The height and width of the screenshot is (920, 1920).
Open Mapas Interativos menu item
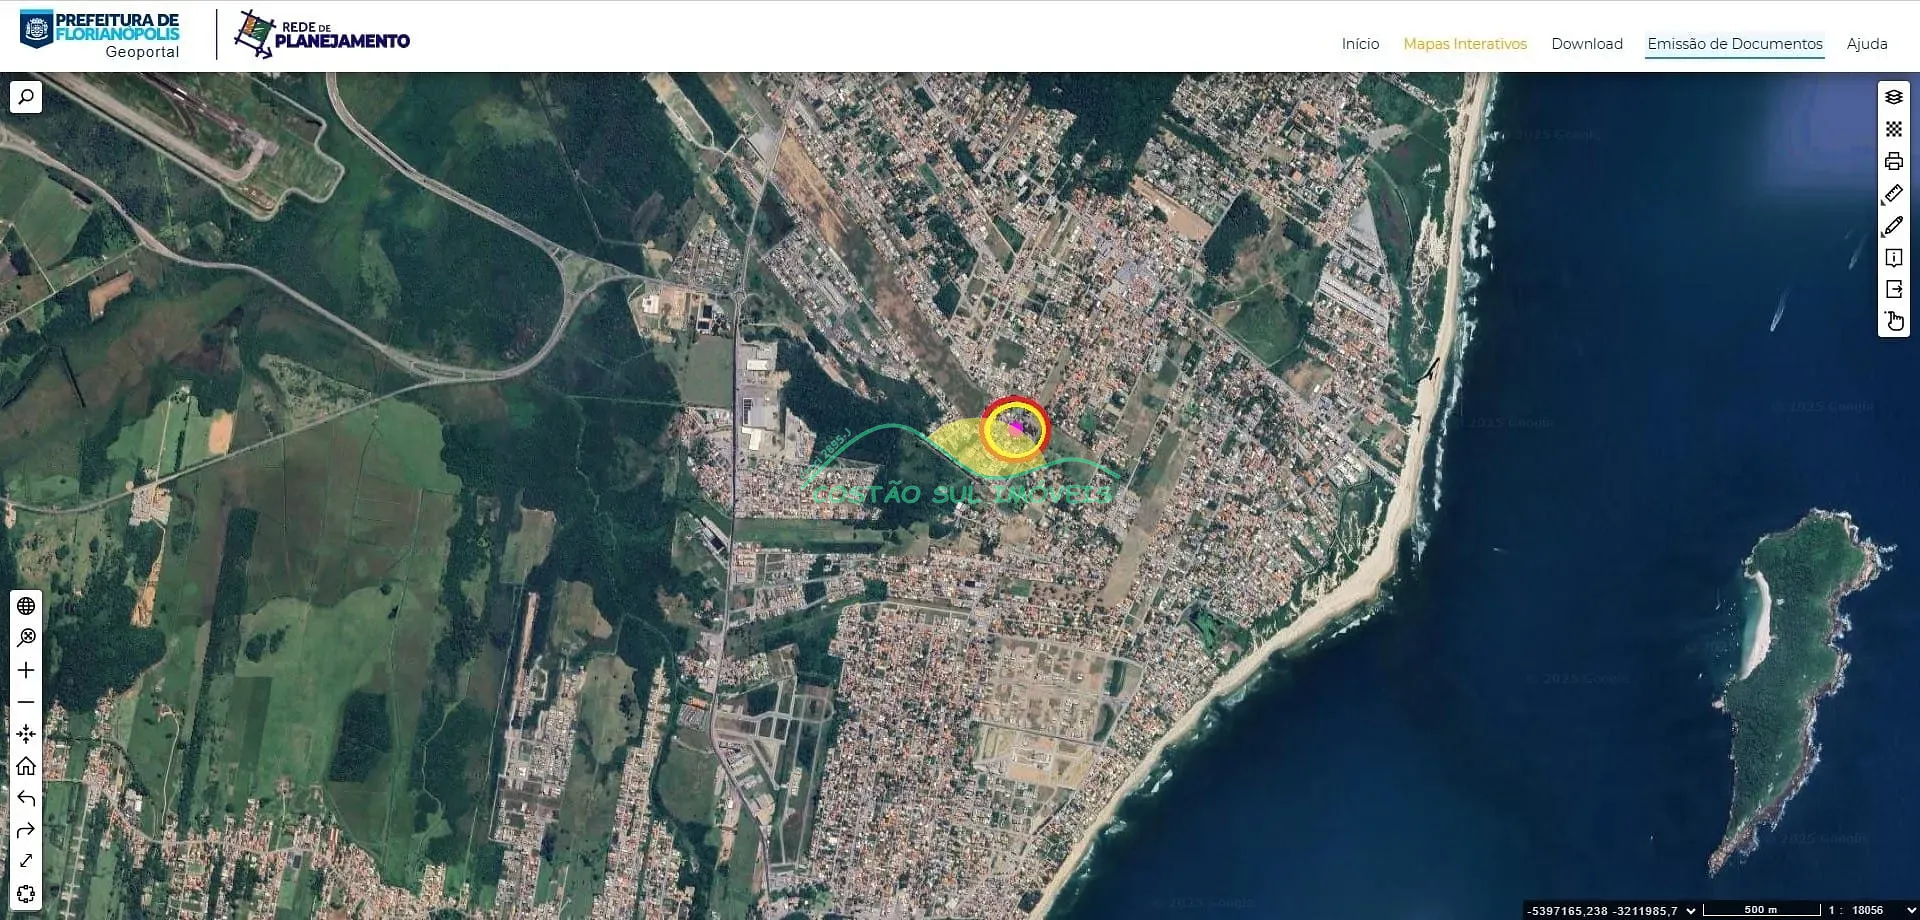pos(1465,44)
